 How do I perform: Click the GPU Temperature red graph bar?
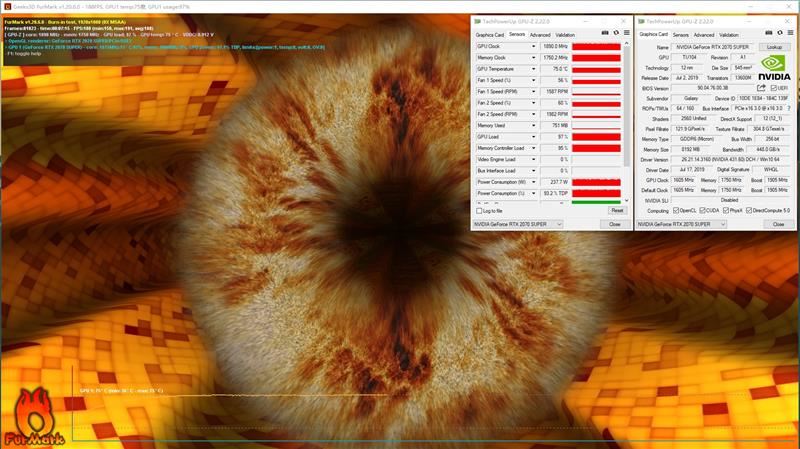(x=596, y=69)
